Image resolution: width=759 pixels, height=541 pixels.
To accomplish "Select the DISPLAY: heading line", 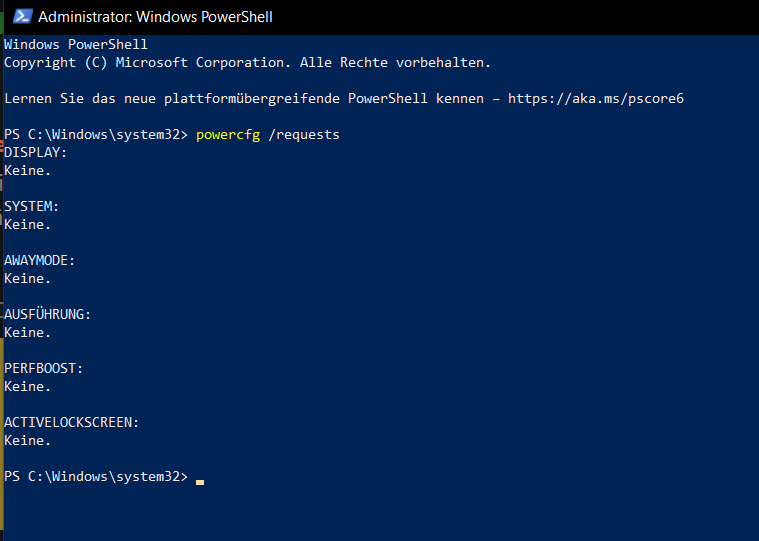I will pyautogui.click(x=36, y=152).
